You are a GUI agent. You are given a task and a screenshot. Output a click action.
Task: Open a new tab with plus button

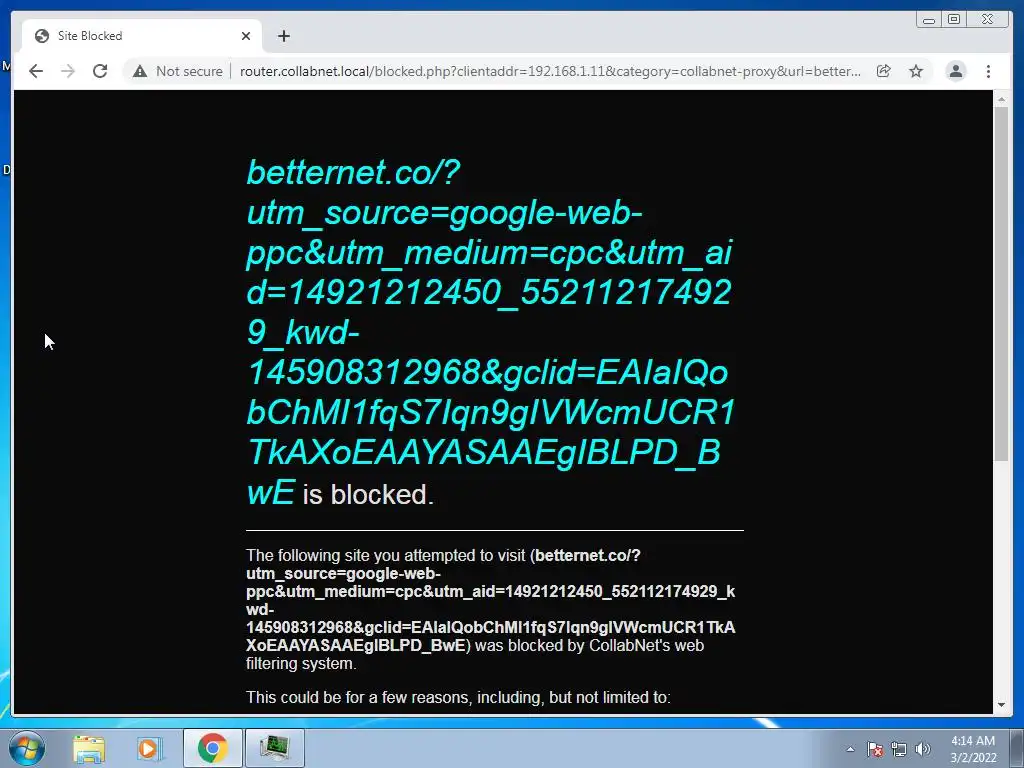[283, 36]
